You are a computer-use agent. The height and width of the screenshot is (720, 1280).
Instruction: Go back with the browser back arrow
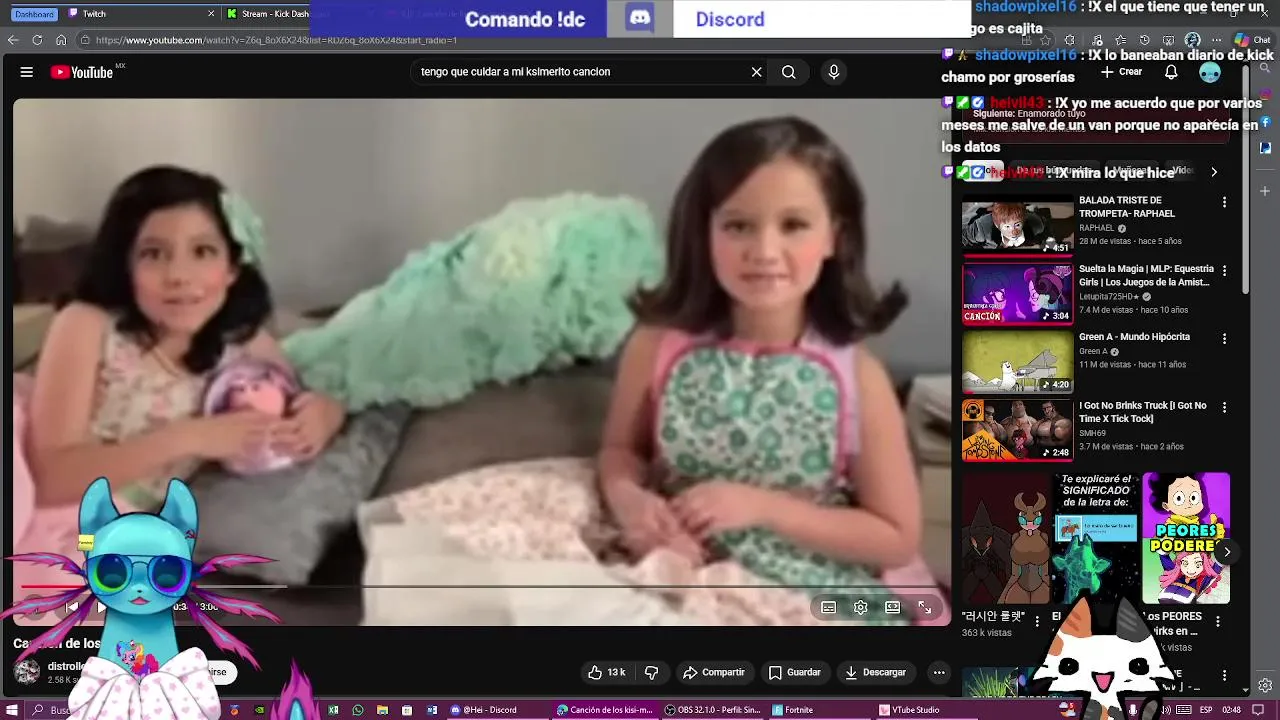click(x=13, y=40)
